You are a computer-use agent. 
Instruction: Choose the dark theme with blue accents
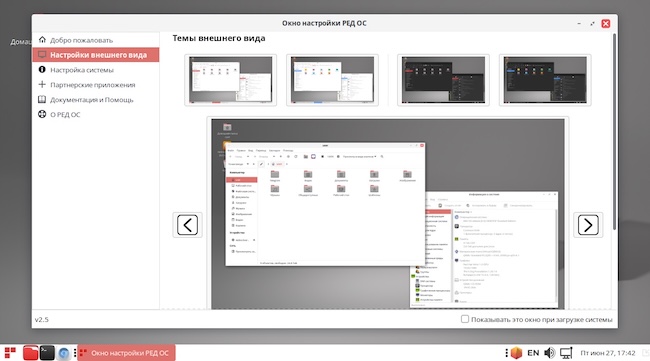click(545, 80)
